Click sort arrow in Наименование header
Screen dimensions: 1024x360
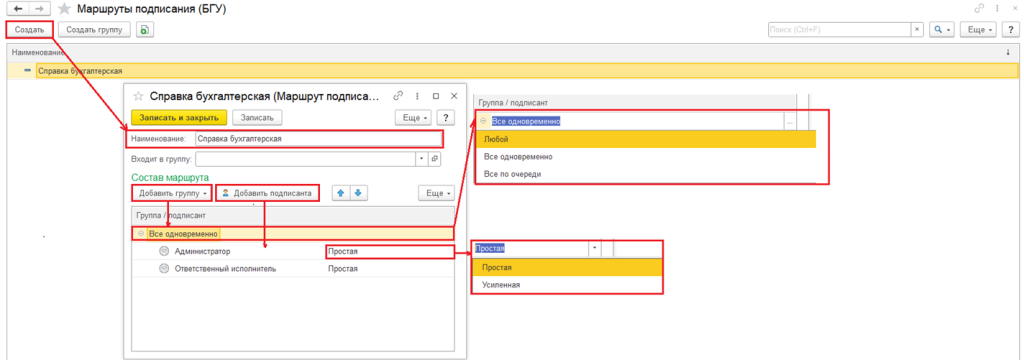[x=1008, y=52]
